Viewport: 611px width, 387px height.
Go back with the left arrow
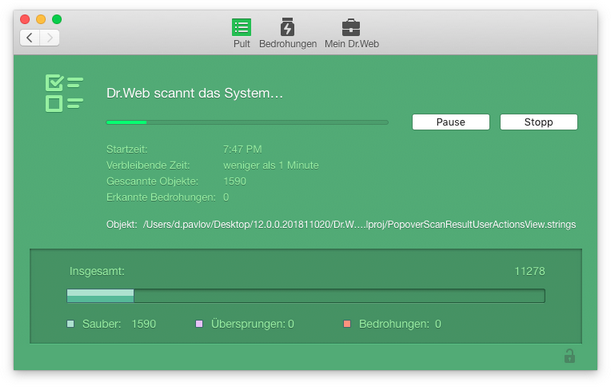pos(30,38)
